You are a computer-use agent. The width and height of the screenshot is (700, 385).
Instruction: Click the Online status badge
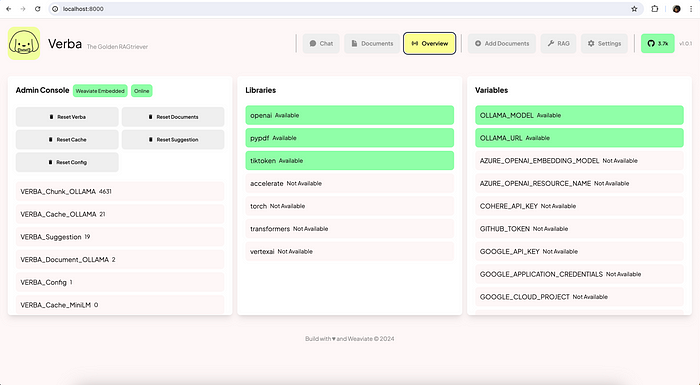click(142, 91)
